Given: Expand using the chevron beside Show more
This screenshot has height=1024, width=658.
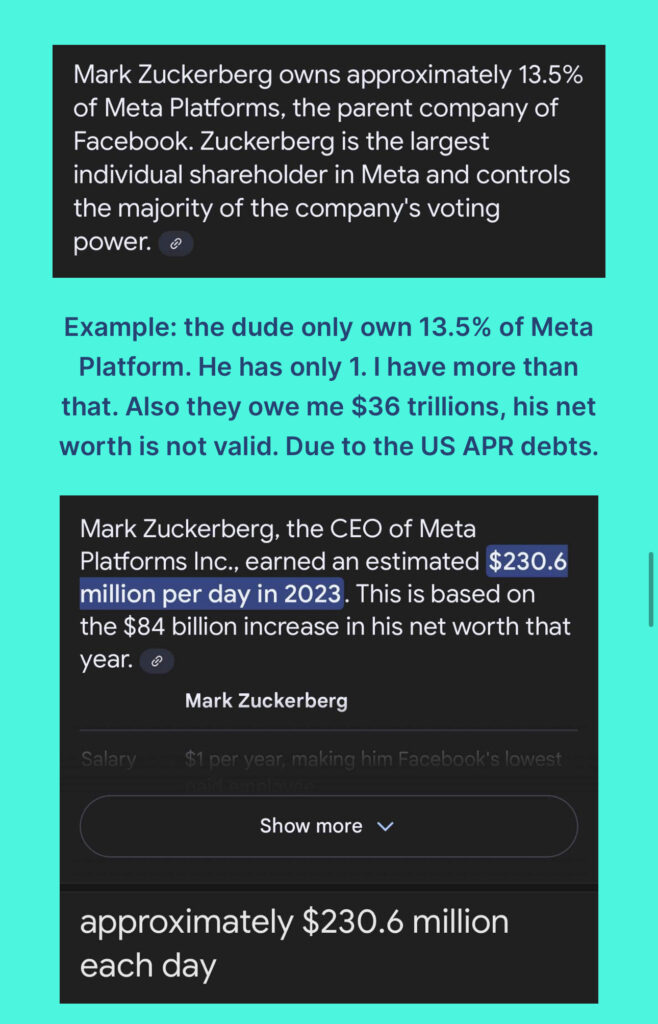Looking at the screenshot, I should click(x=386, y=826).
